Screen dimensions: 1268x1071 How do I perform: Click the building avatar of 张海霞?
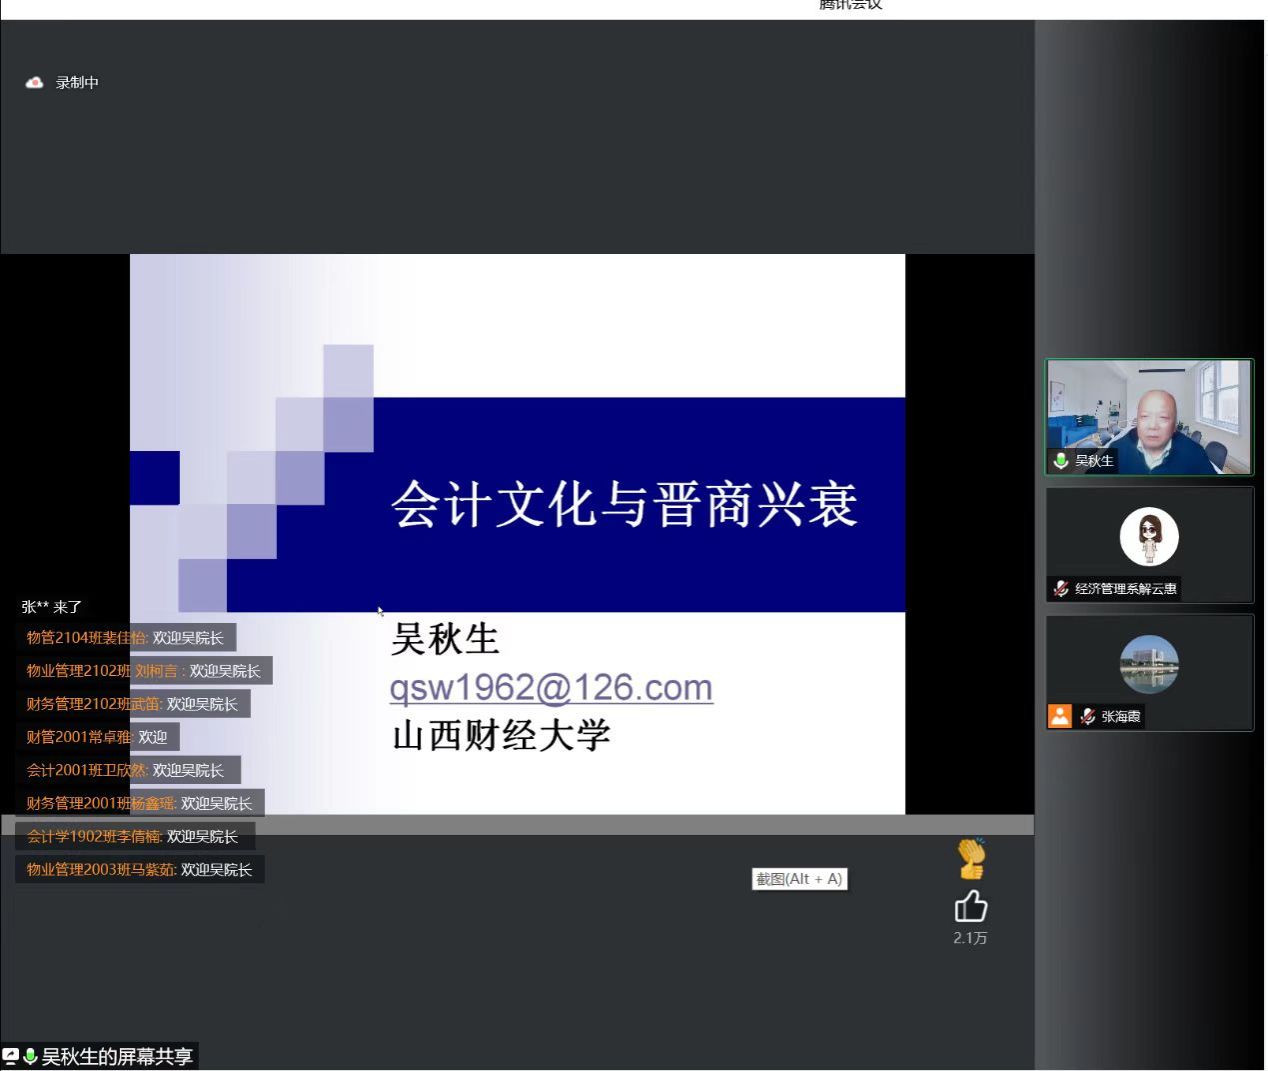1149,664
